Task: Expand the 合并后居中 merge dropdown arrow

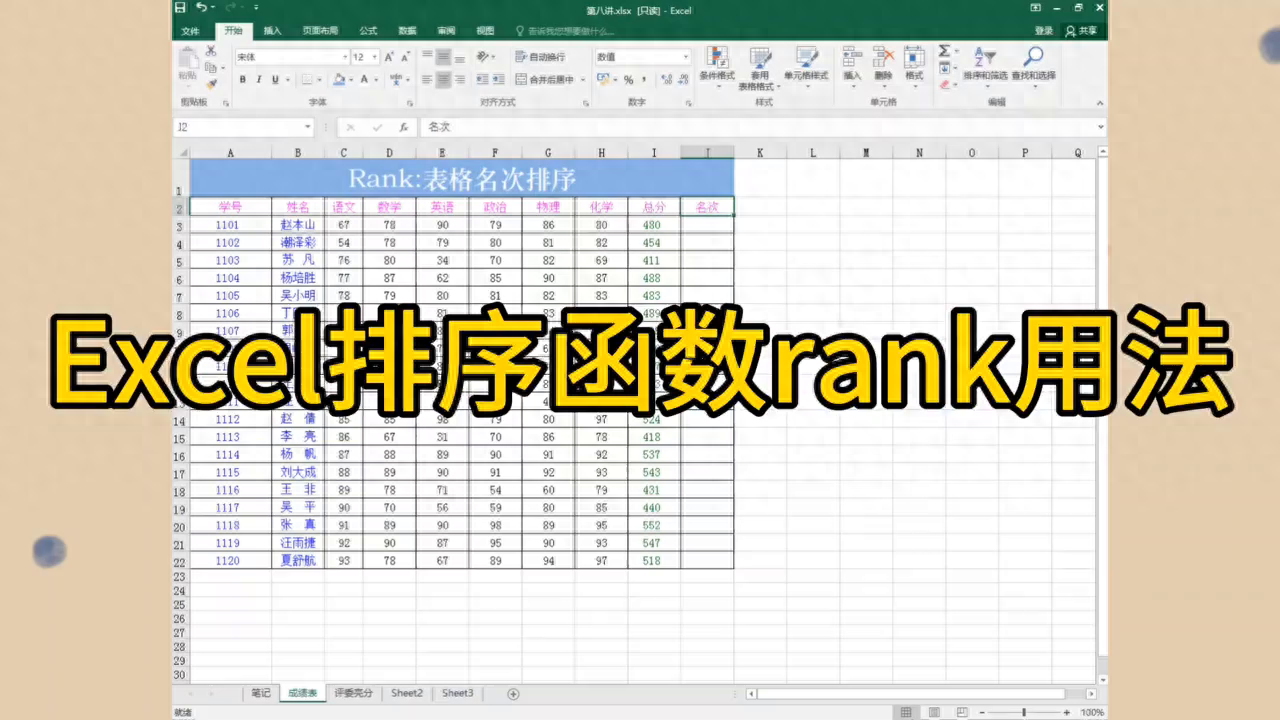Action: (x=584, y=79)
